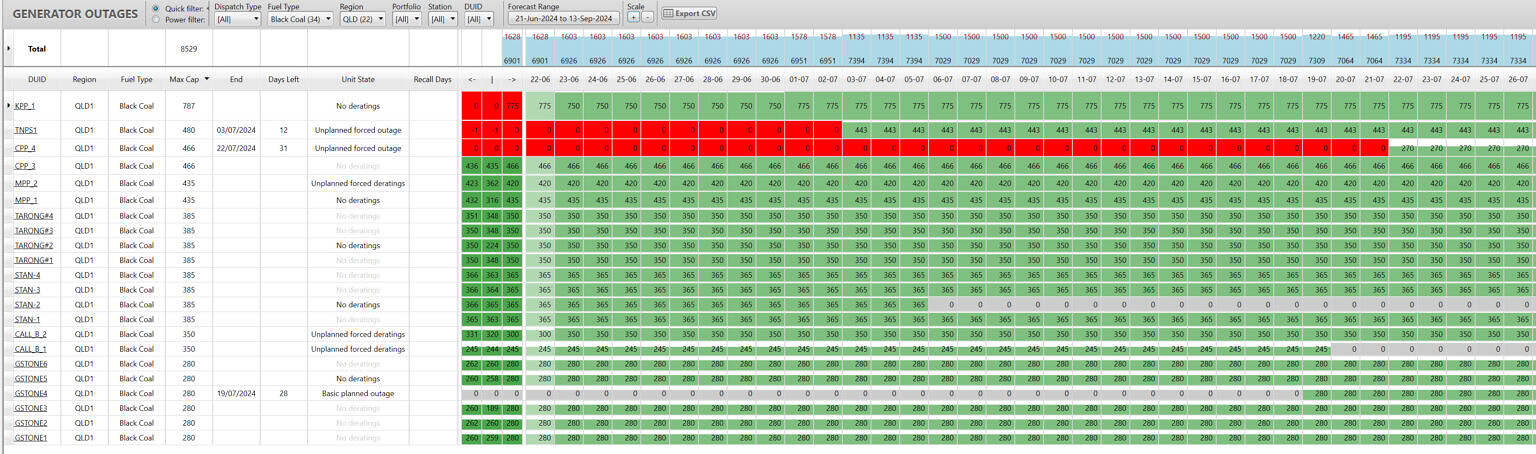Export data using Export CSV button
Screen dimensions: 1536x454
click(689, 13)
